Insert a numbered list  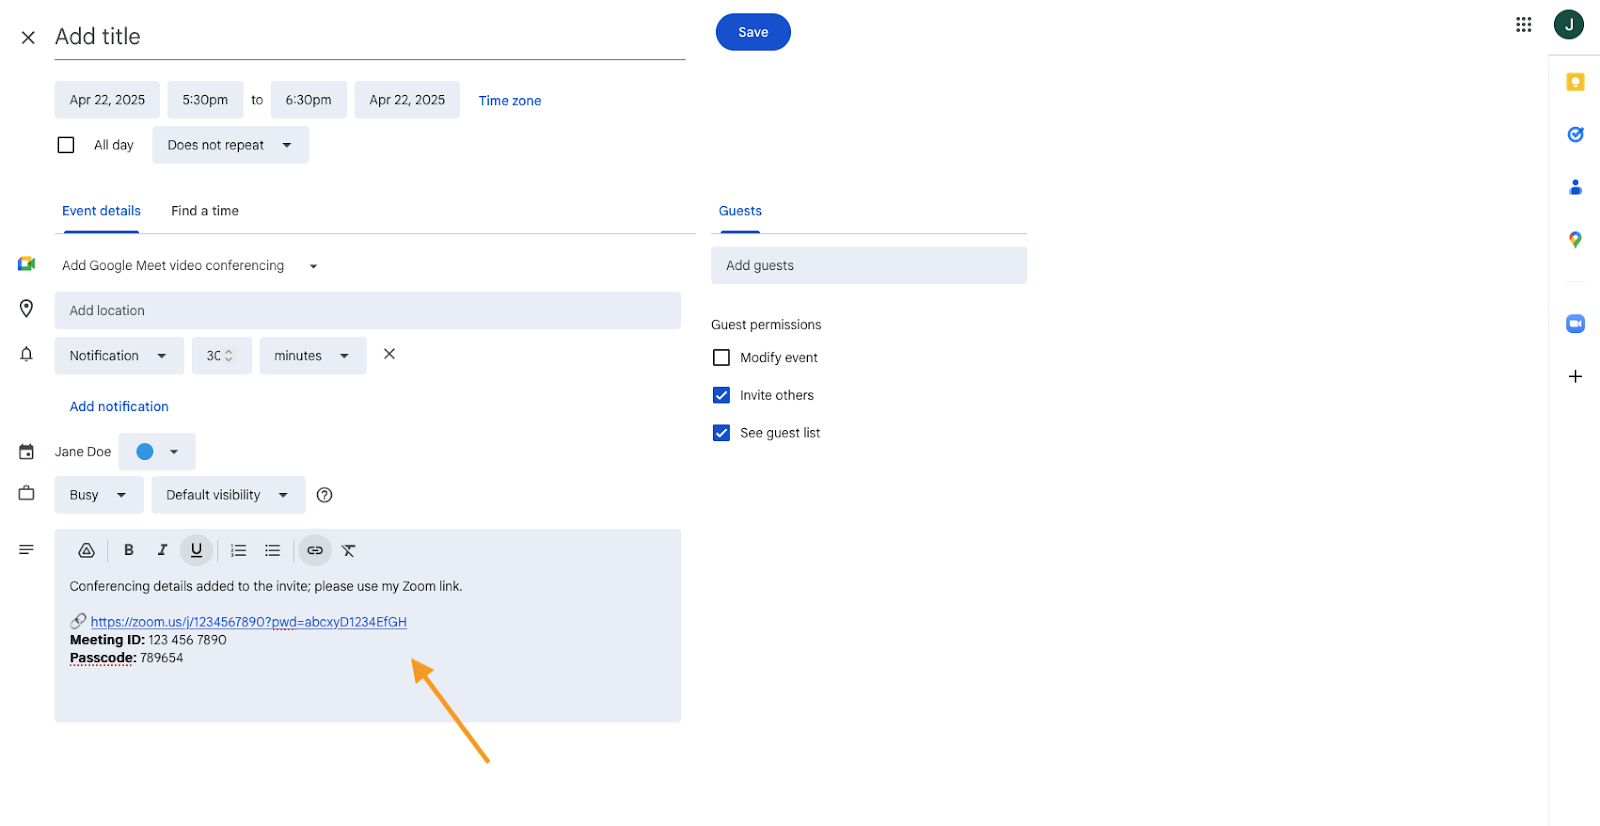click(x=238, y=550)
